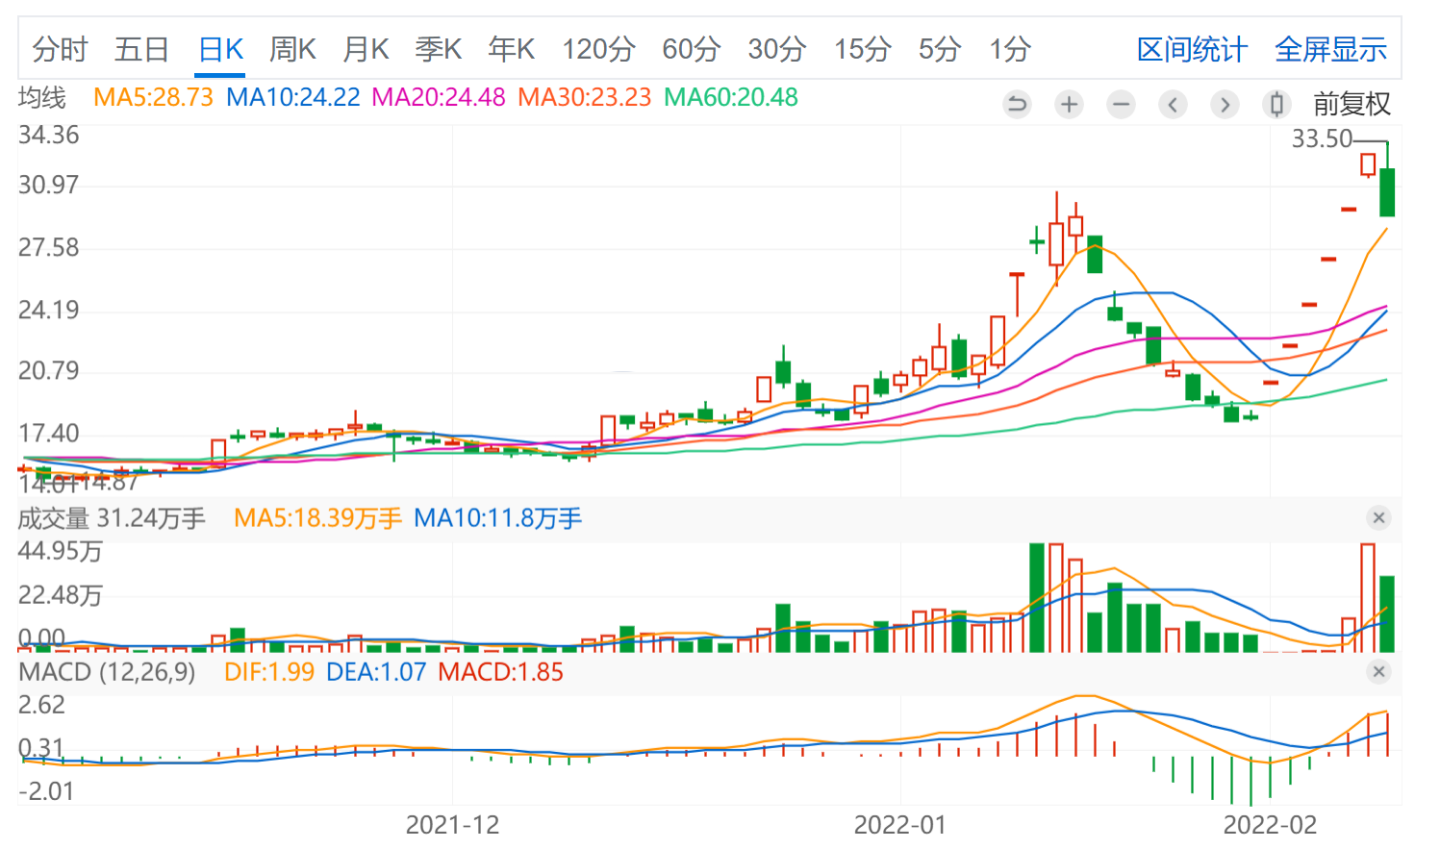Zoom out the chart with minus icon
The image size is (1440, 850).
click(x=1121, y=104)
